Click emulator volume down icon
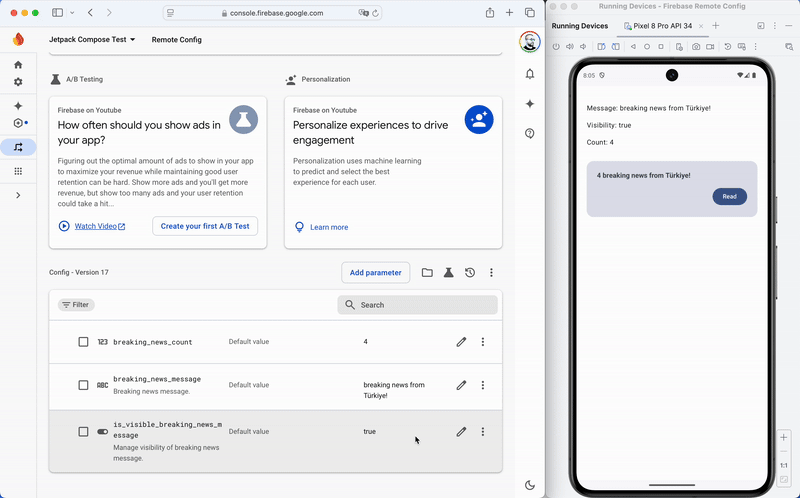Viewport: 800px width, 498px height. 583,46
